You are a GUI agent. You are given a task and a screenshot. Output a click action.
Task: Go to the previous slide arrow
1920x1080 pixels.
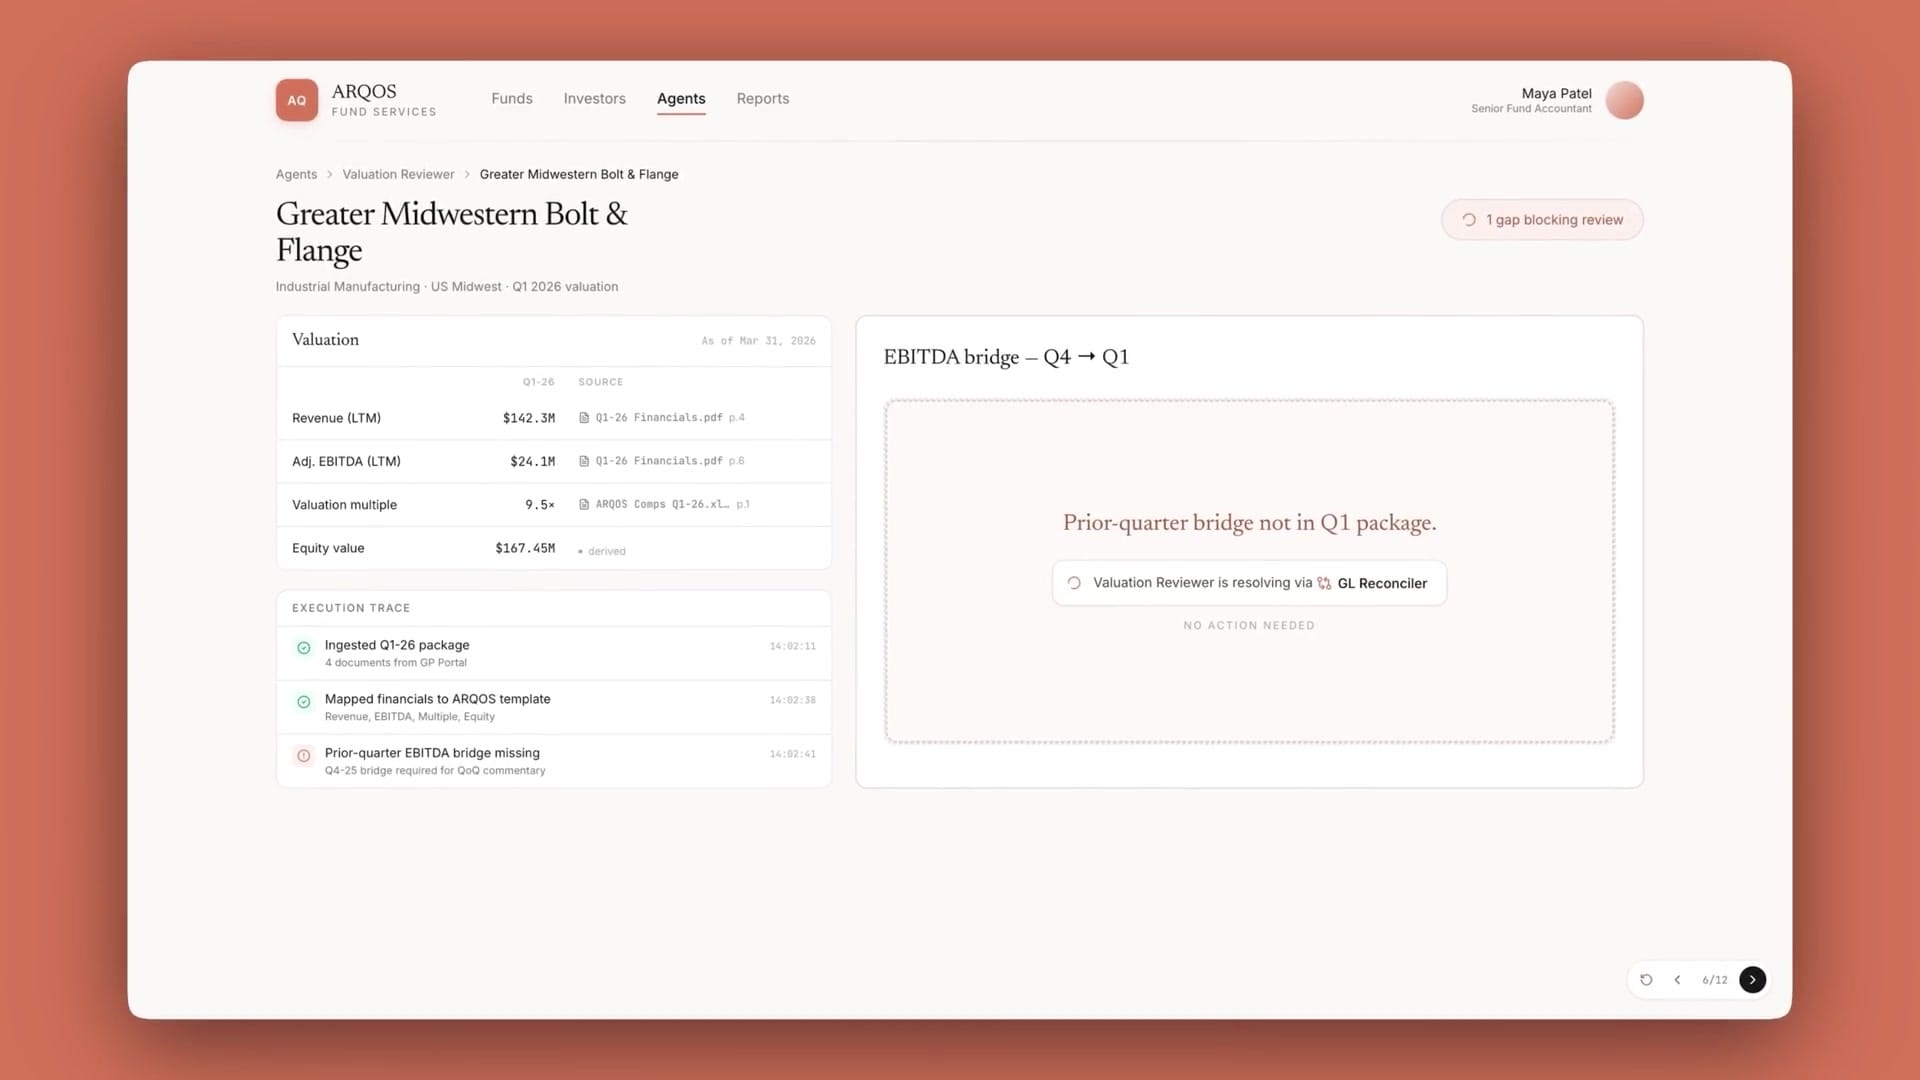(x=1677, y=980)
